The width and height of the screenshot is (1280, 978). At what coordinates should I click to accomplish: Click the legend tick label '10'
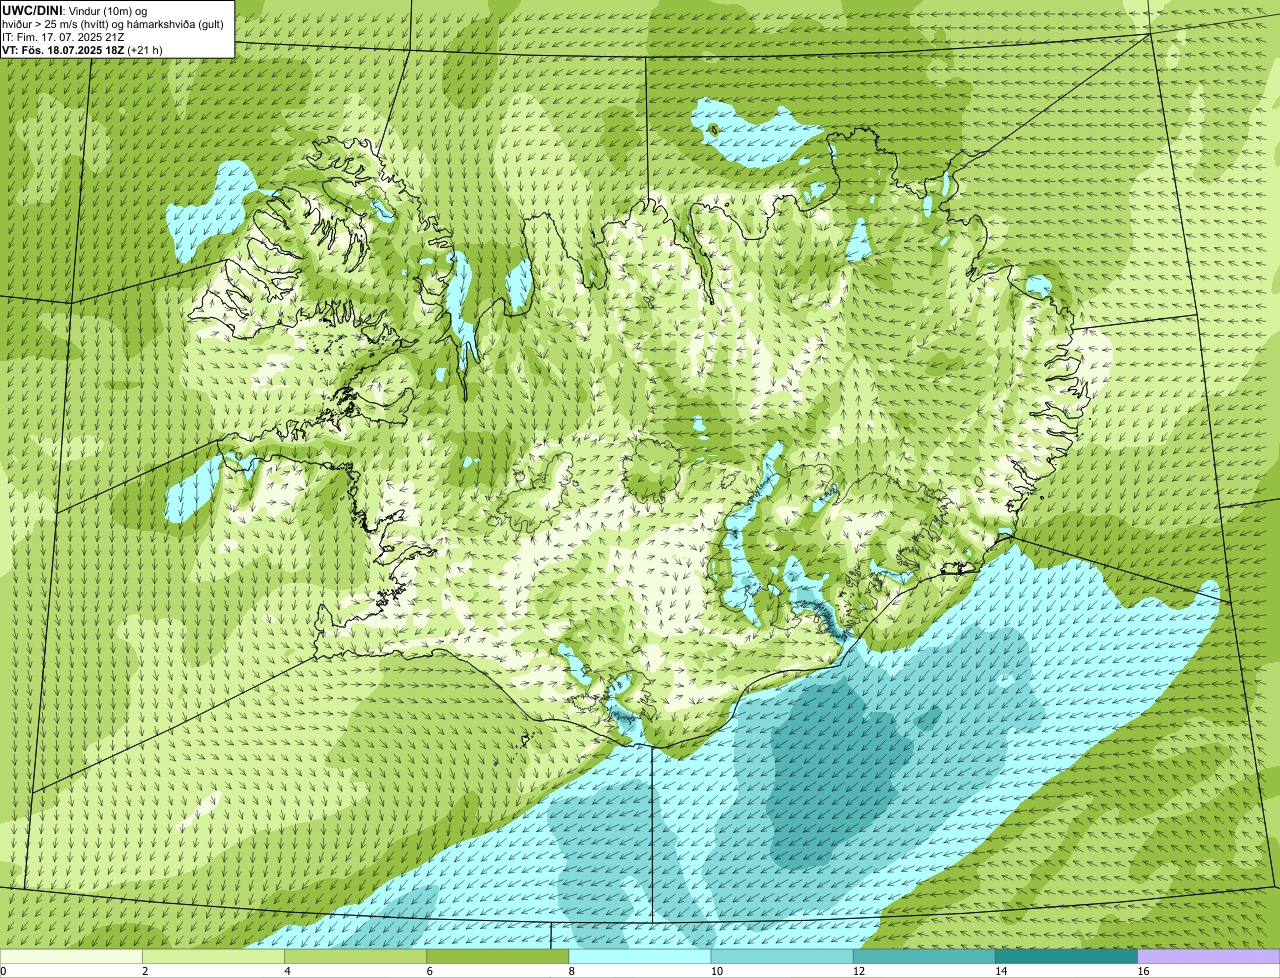pyautogui.click(x=717, y=971)
